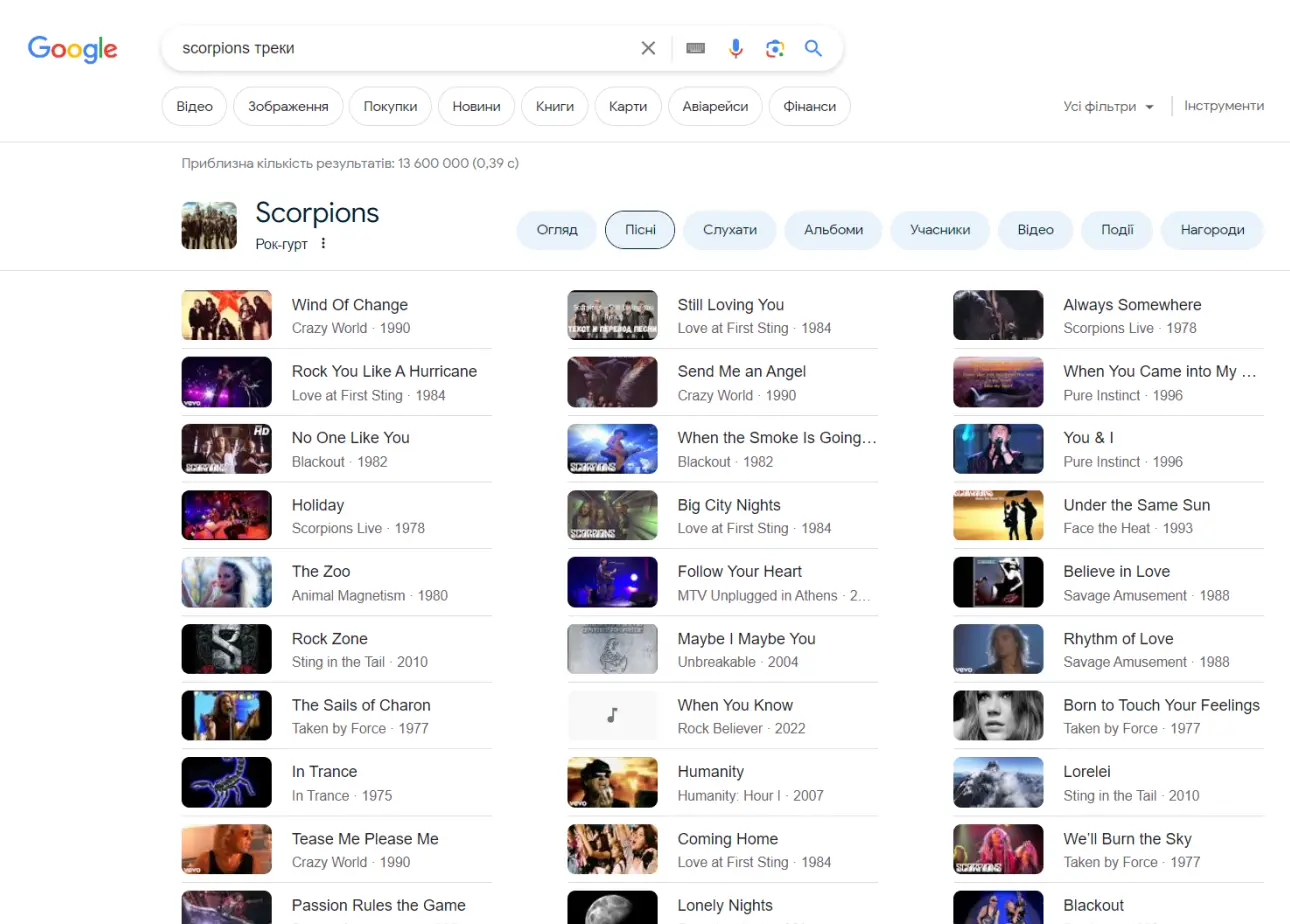This screenshot has height=924, width=1290.
Task: Open the song Humanity
Action: point(723,782)
